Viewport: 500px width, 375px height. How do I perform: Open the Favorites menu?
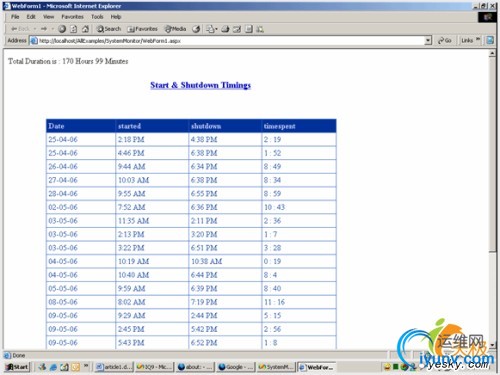pyautogui.click(x=72, y=17)
